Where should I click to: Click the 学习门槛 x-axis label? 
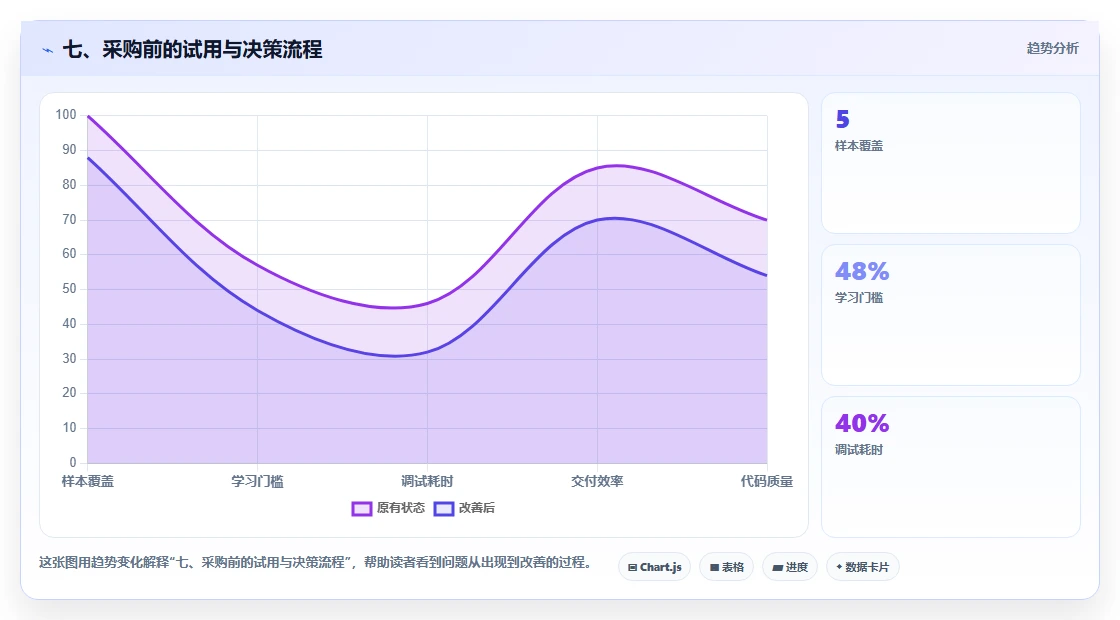pyautogui.click(x=257, y=481)
